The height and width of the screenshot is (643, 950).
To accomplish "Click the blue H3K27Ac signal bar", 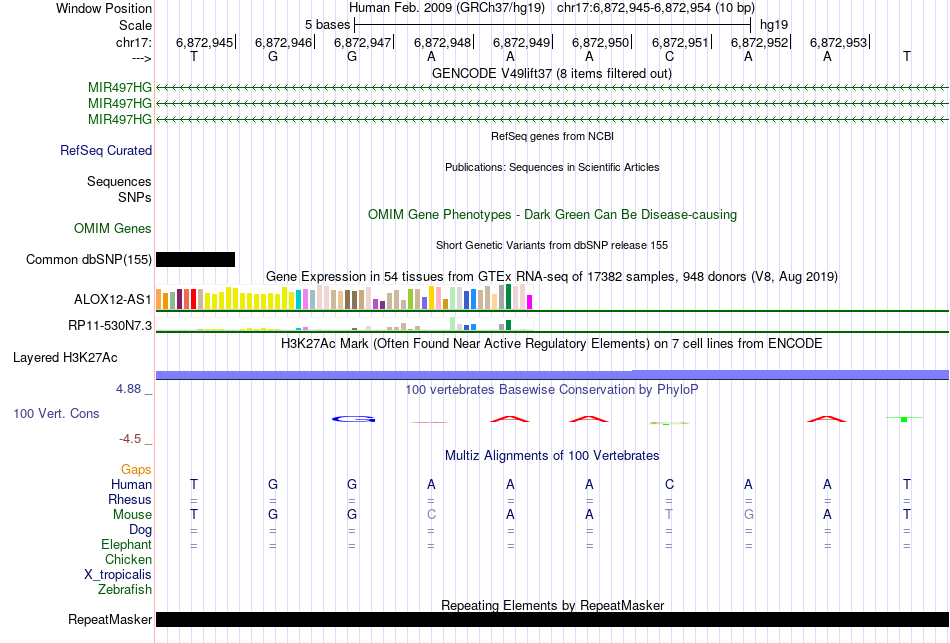I will click(x=552, y=375).
